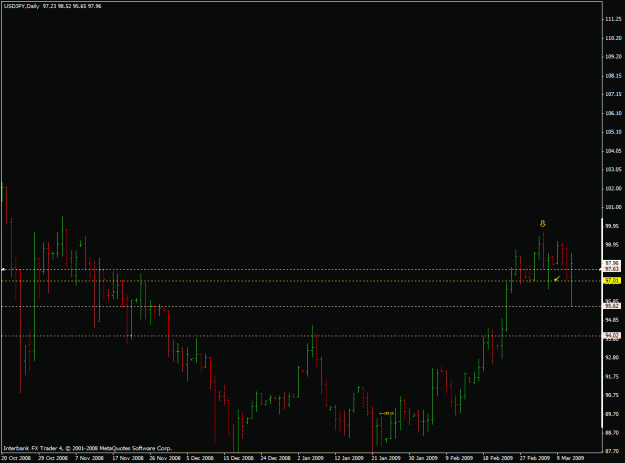Click the 90.75 price scale value
Image resolution: width=625 pixels, height=463 pixels.
pos(612,395)
